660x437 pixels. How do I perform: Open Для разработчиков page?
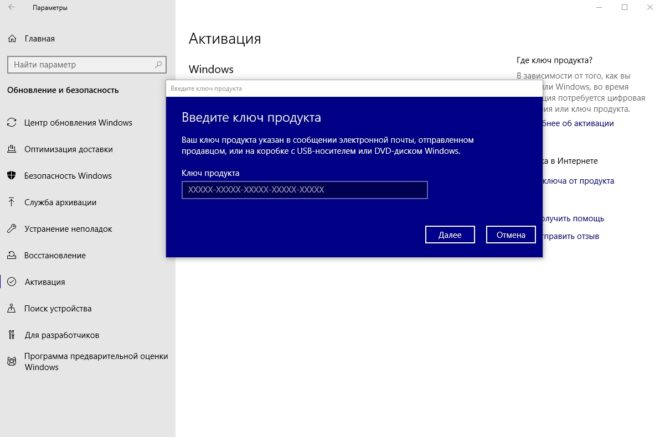click(61, 335)
